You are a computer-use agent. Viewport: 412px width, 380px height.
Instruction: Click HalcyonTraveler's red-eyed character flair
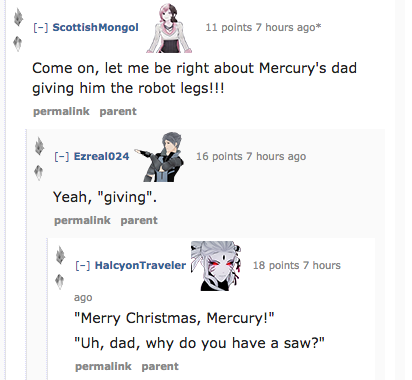(x=216, y=266)
